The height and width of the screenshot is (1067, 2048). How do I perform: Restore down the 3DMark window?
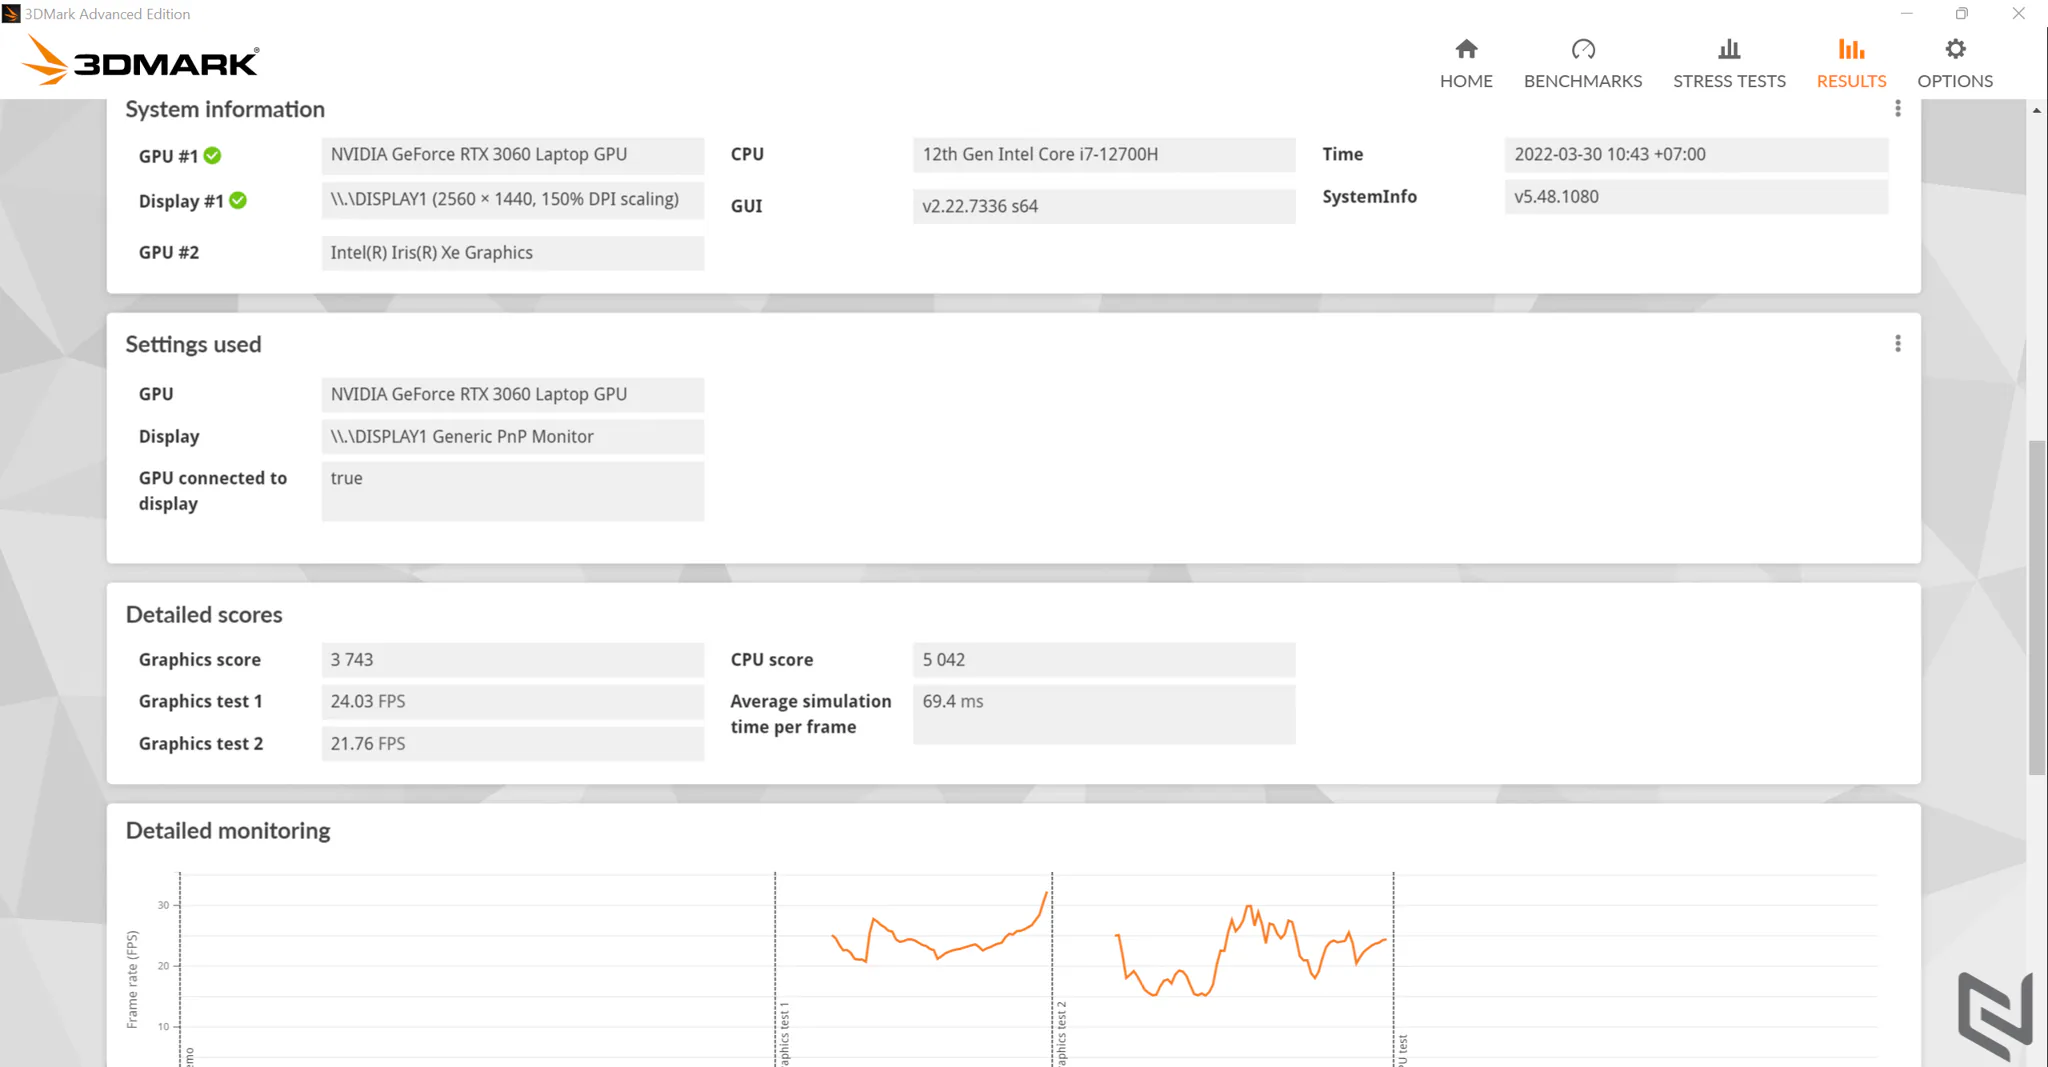coord(1962,14)
